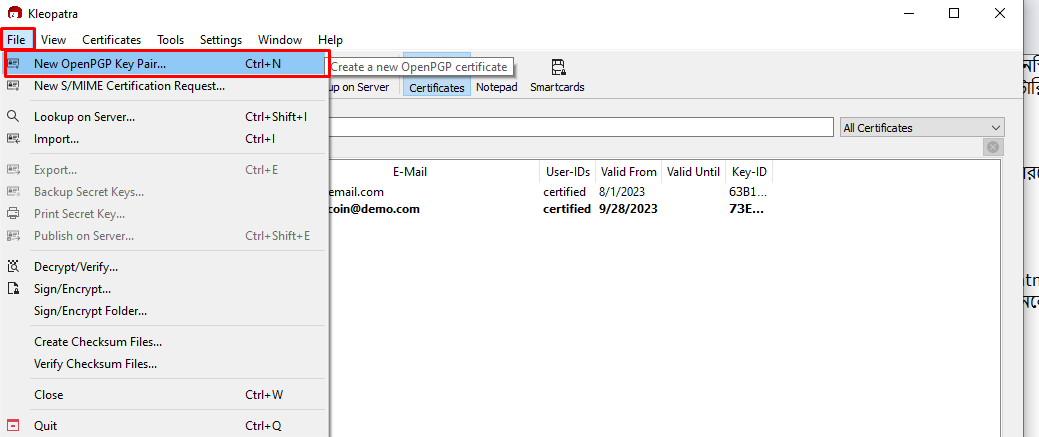Select Import from the File menu
Screen dimensions: 1039x437
pyautogui.click(x=165, y=139)
